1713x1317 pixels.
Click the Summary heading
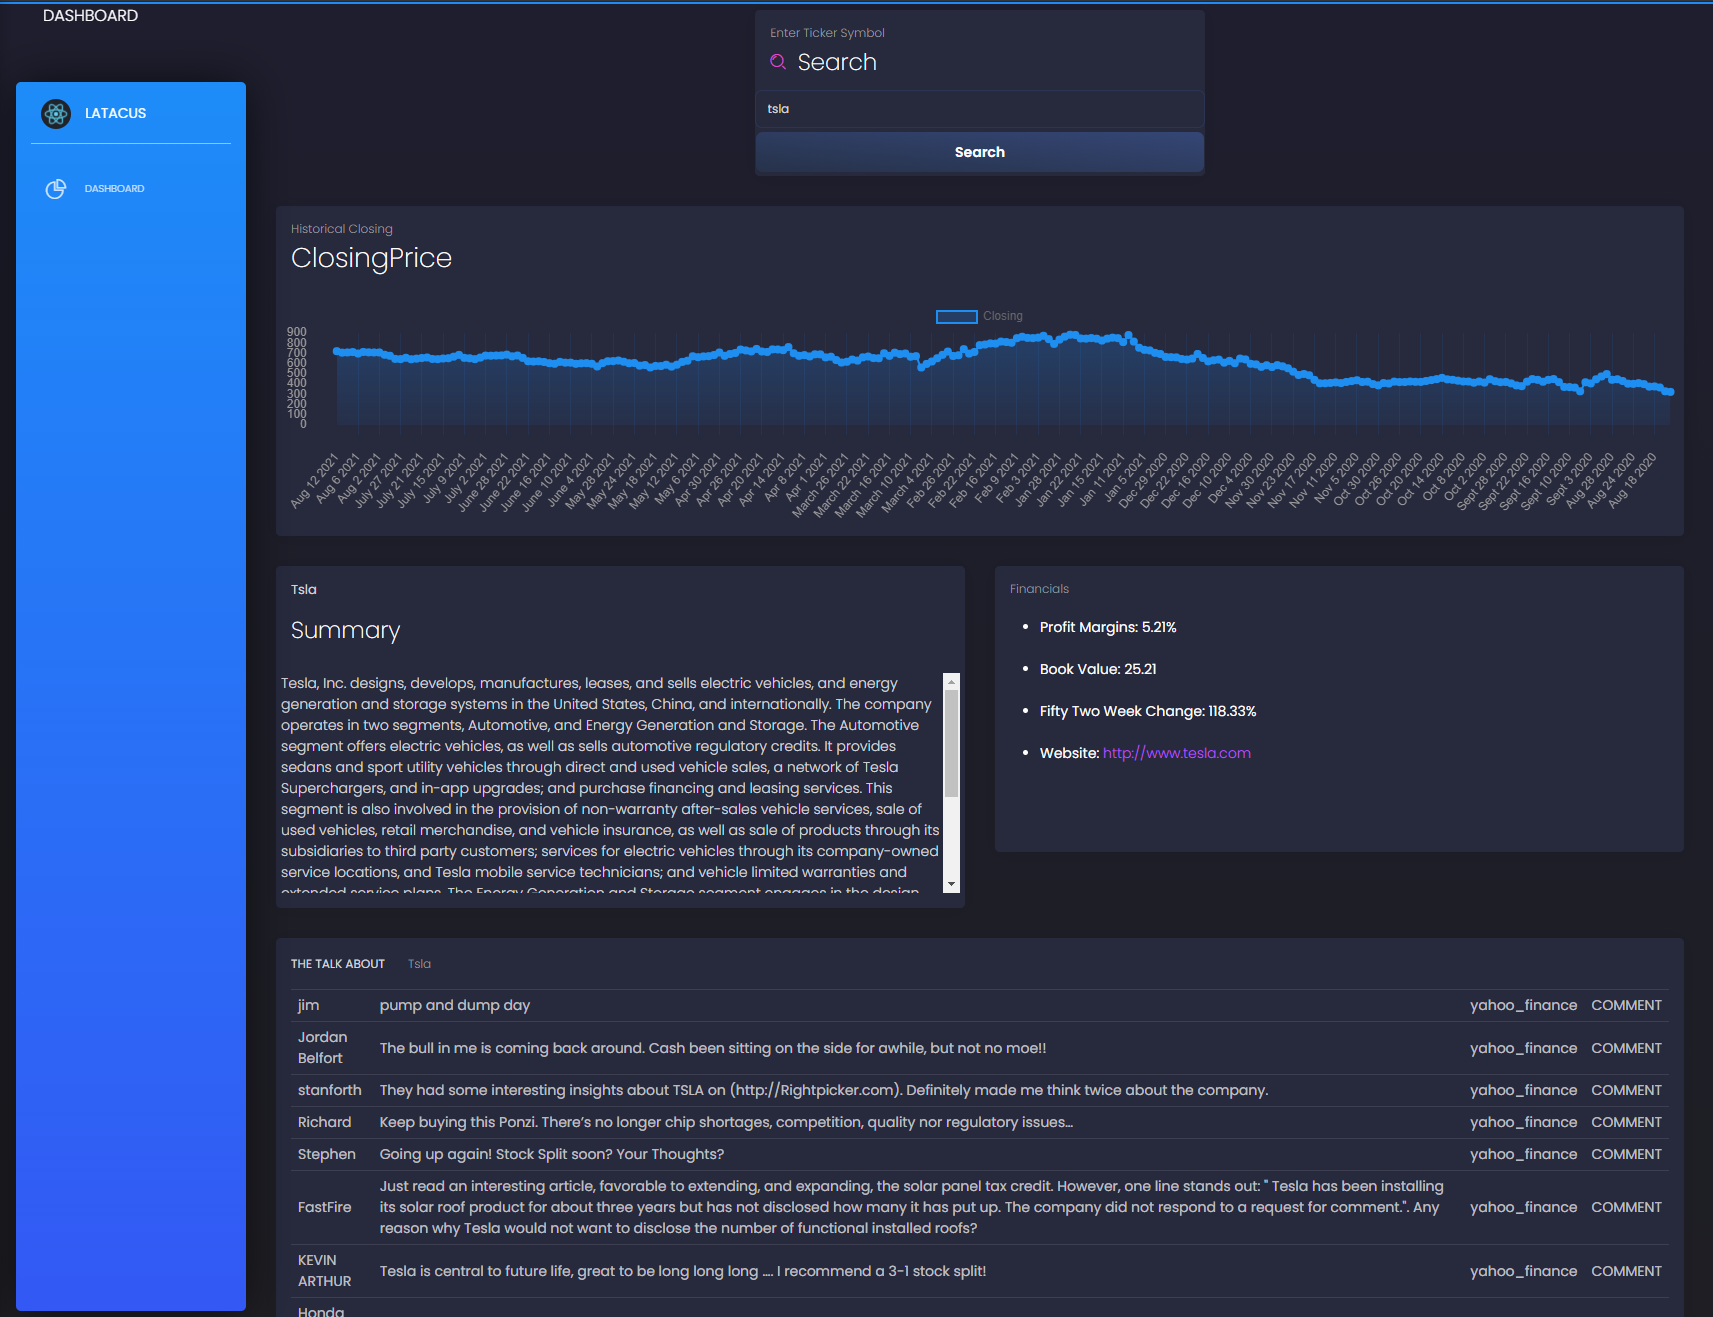(x=345, y=630)
